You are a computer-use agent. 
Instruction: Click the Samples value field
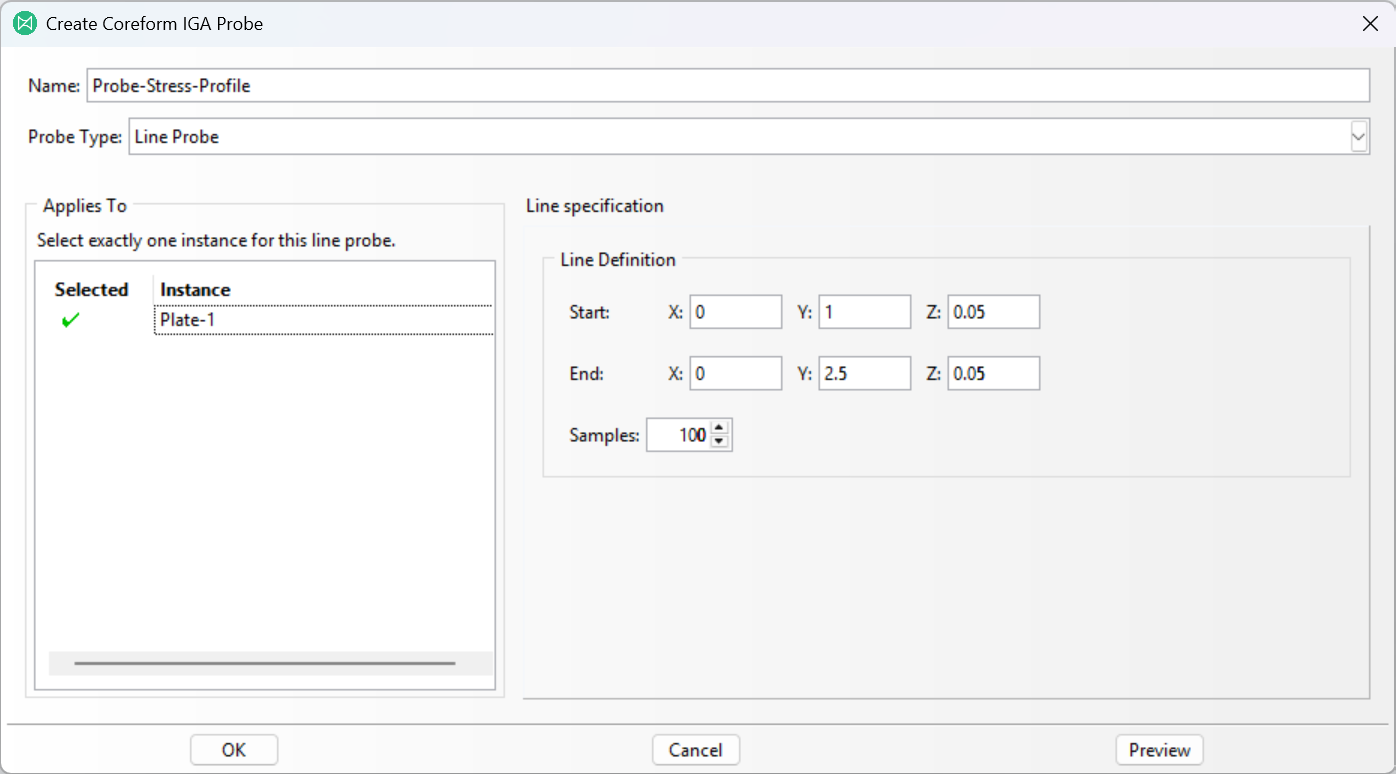point(678,435)
